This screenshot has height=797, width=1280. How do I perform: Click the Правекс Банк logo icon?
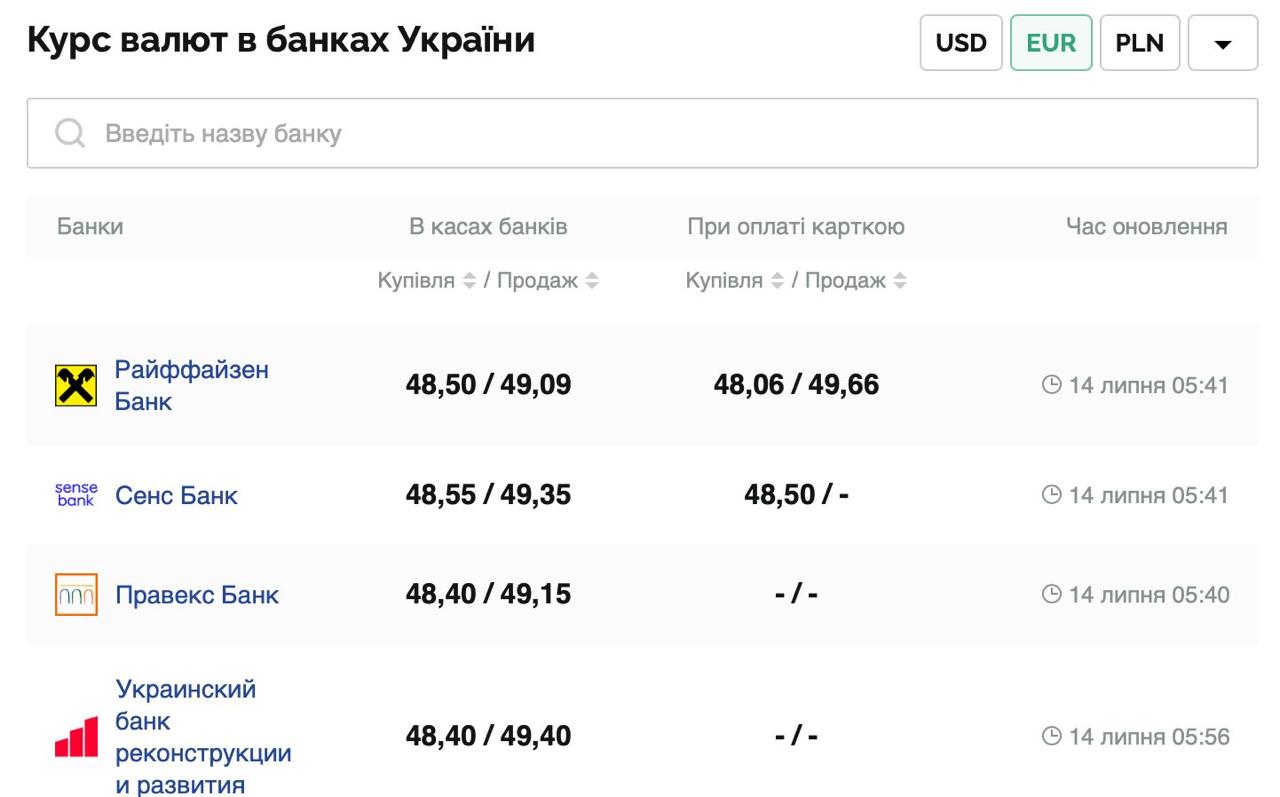[74, 593]
